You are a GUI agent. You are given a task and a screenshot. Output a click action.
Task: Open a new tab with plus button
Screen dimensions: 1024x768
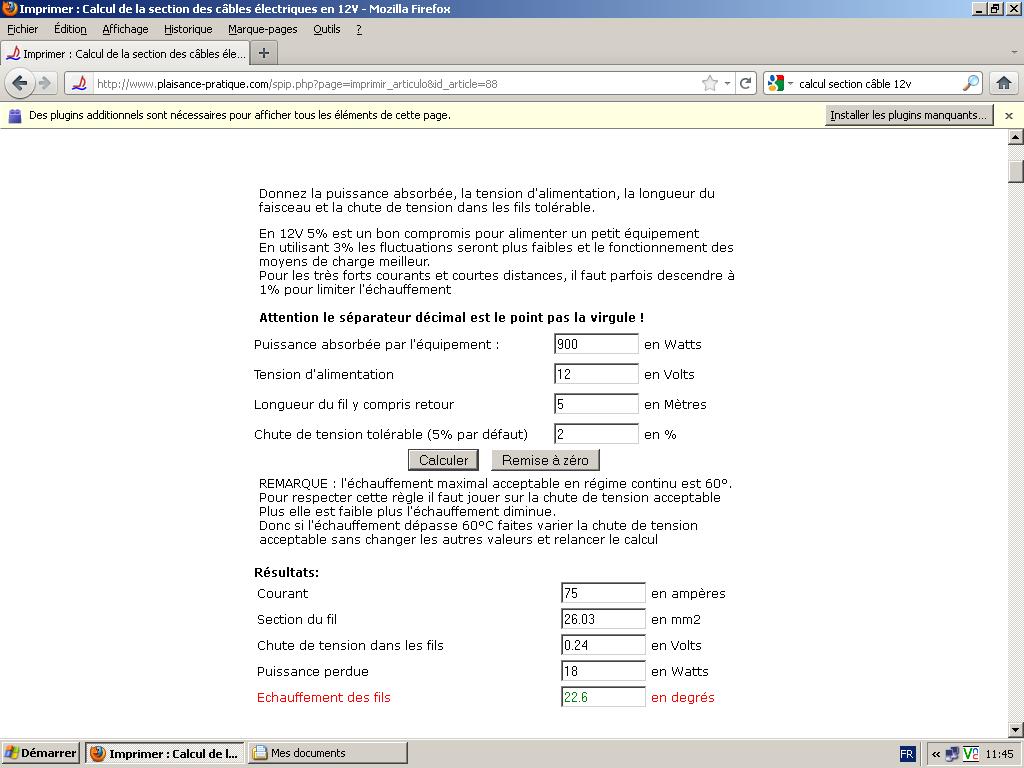tap(264, 53)
